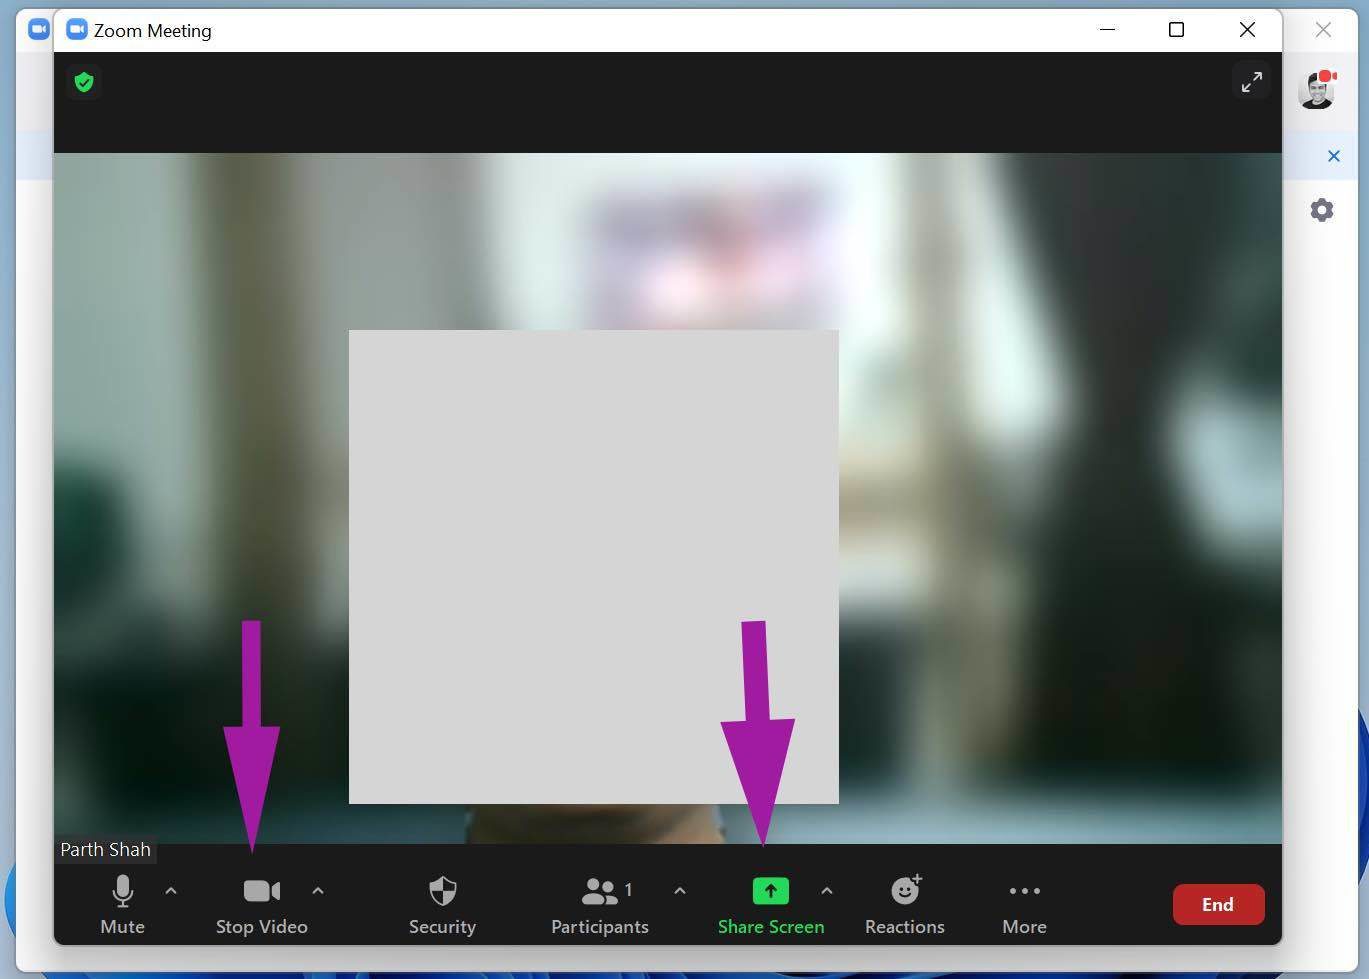Viewport: 1369px width, 979px height.
Task: Open the Reactions emoji menu
Action: [905, 904]
